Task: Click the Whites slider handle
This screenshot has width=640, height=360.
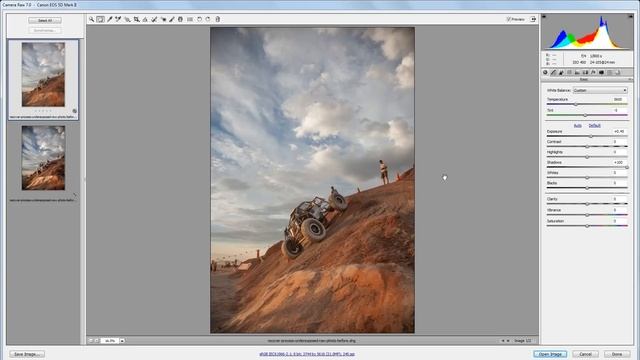Action: (587, 178)
